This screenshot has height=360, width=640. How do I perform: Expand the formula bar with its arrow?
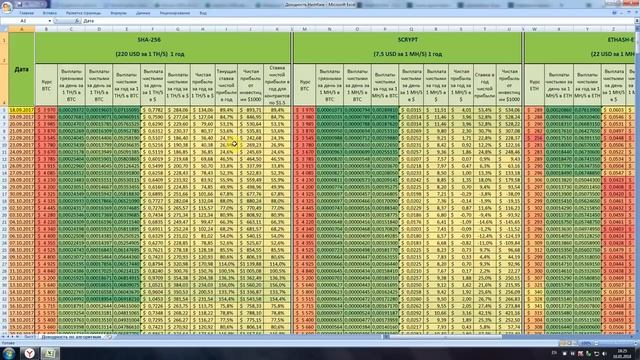tap(636, 21)
